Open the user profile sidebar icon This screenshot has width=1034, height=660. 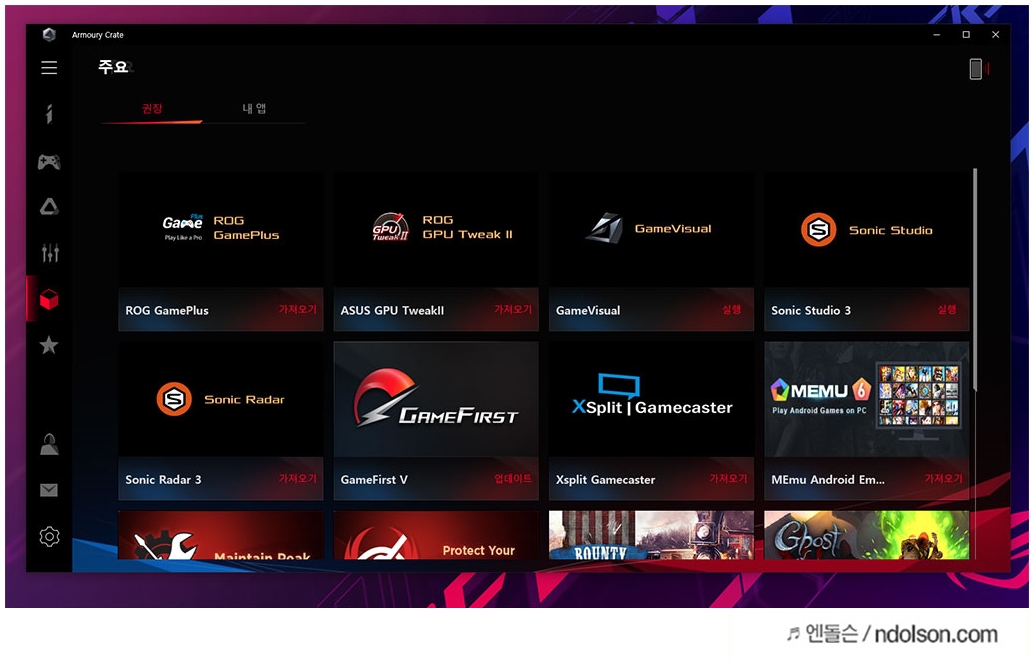(49, 444)
